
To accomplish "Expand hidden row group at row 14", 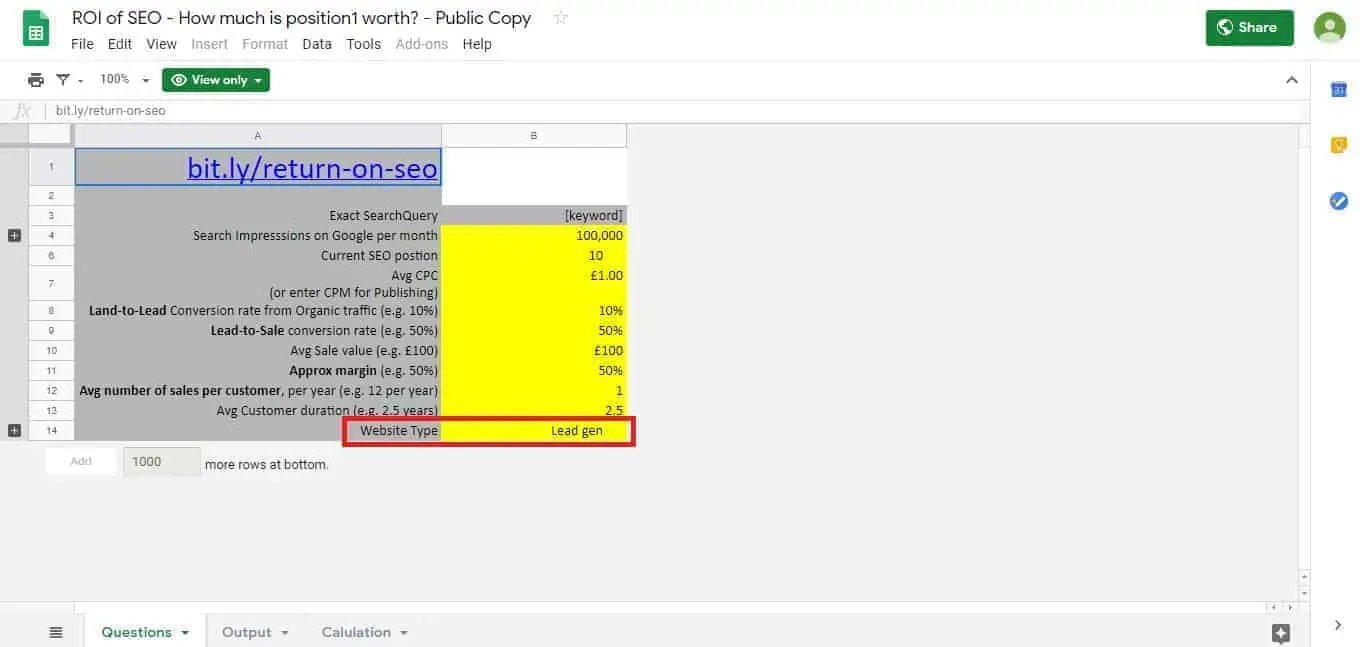I will [14, 430].
